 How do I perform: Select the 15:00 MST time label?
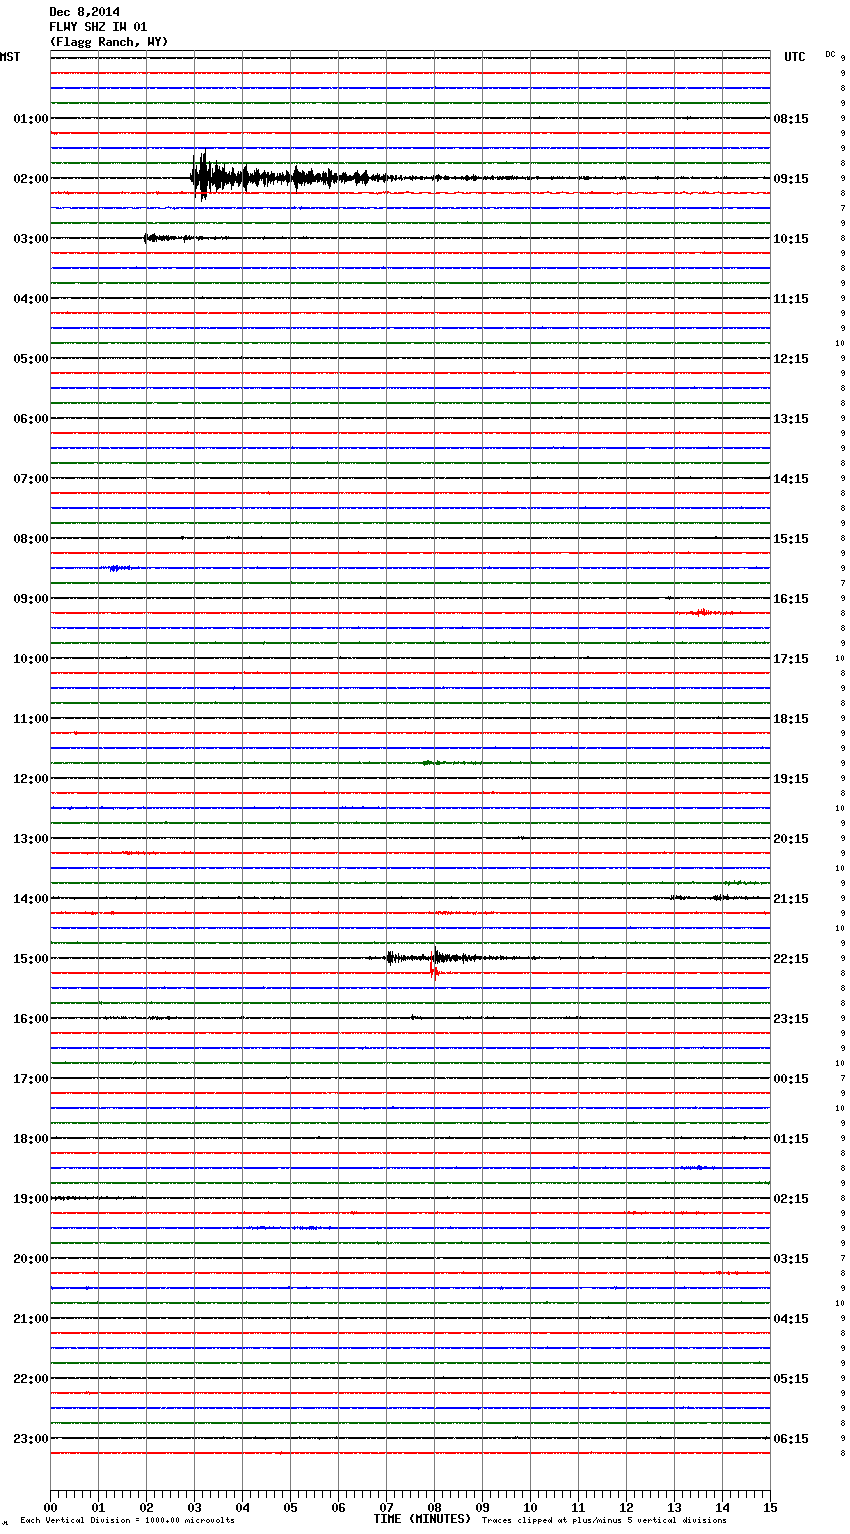30,959
